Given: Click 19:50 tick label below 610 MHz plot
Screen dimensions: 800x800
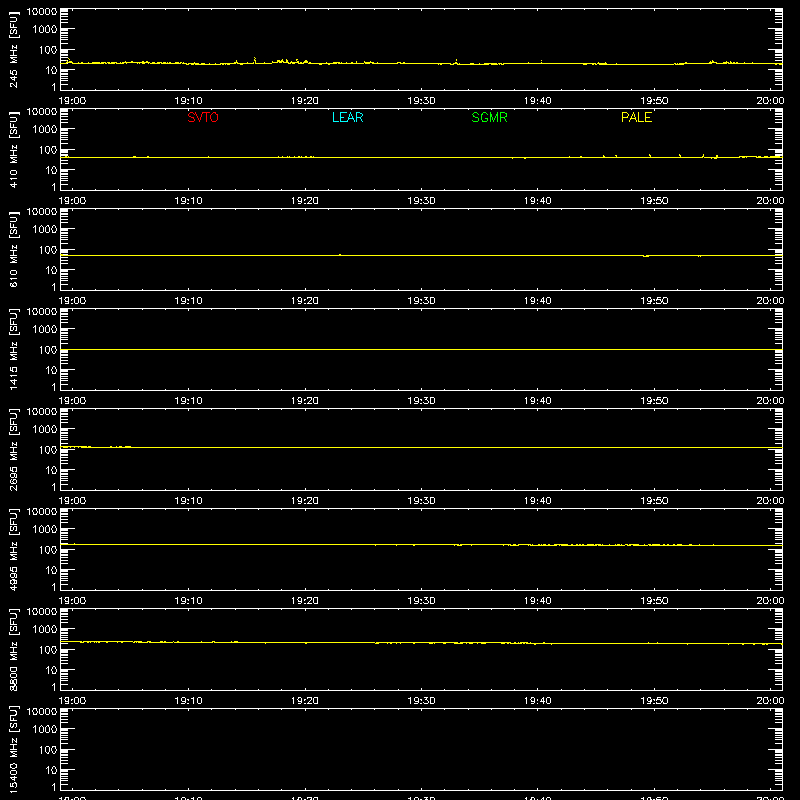Looking at the screenshot, I should pyautogui.click(x=654, y=301).
